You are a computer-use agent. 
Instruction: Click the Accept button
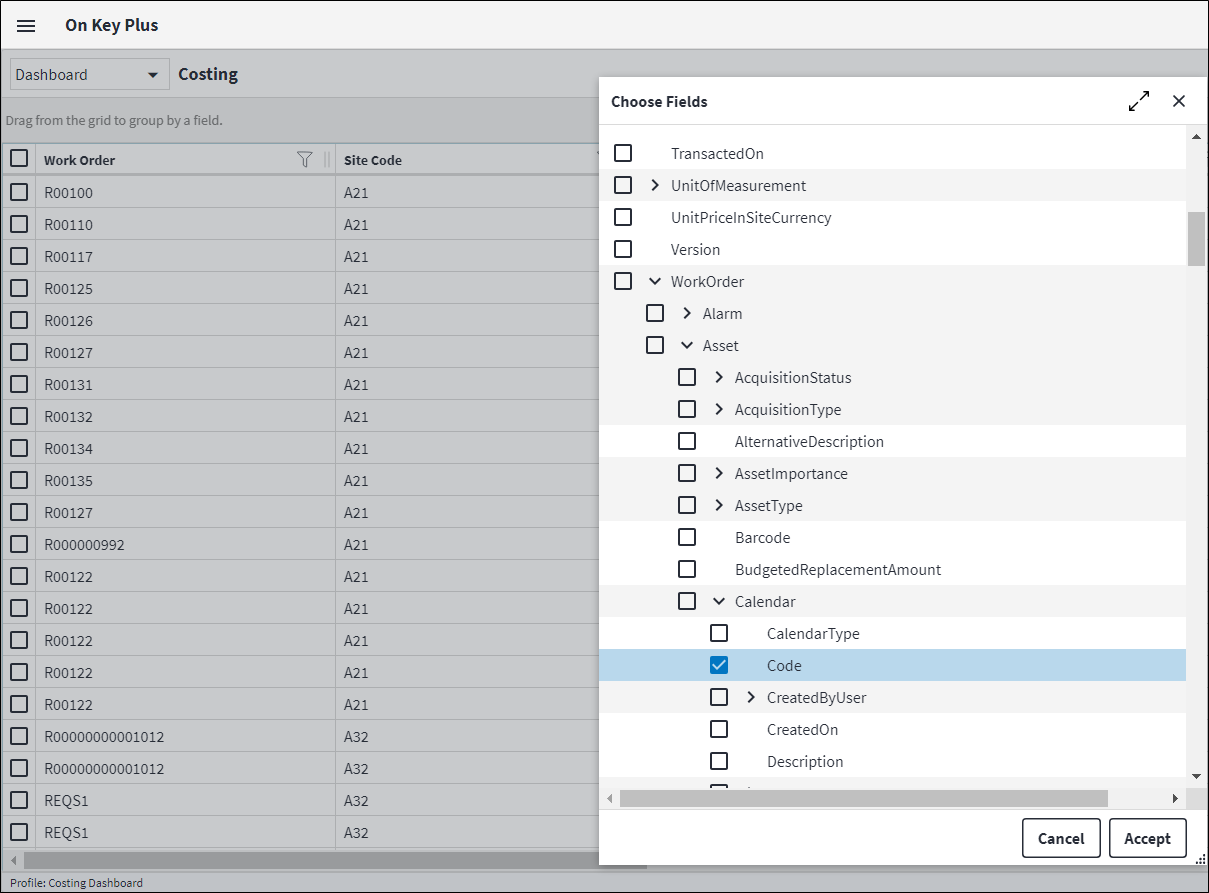(x=1147, y=838)
